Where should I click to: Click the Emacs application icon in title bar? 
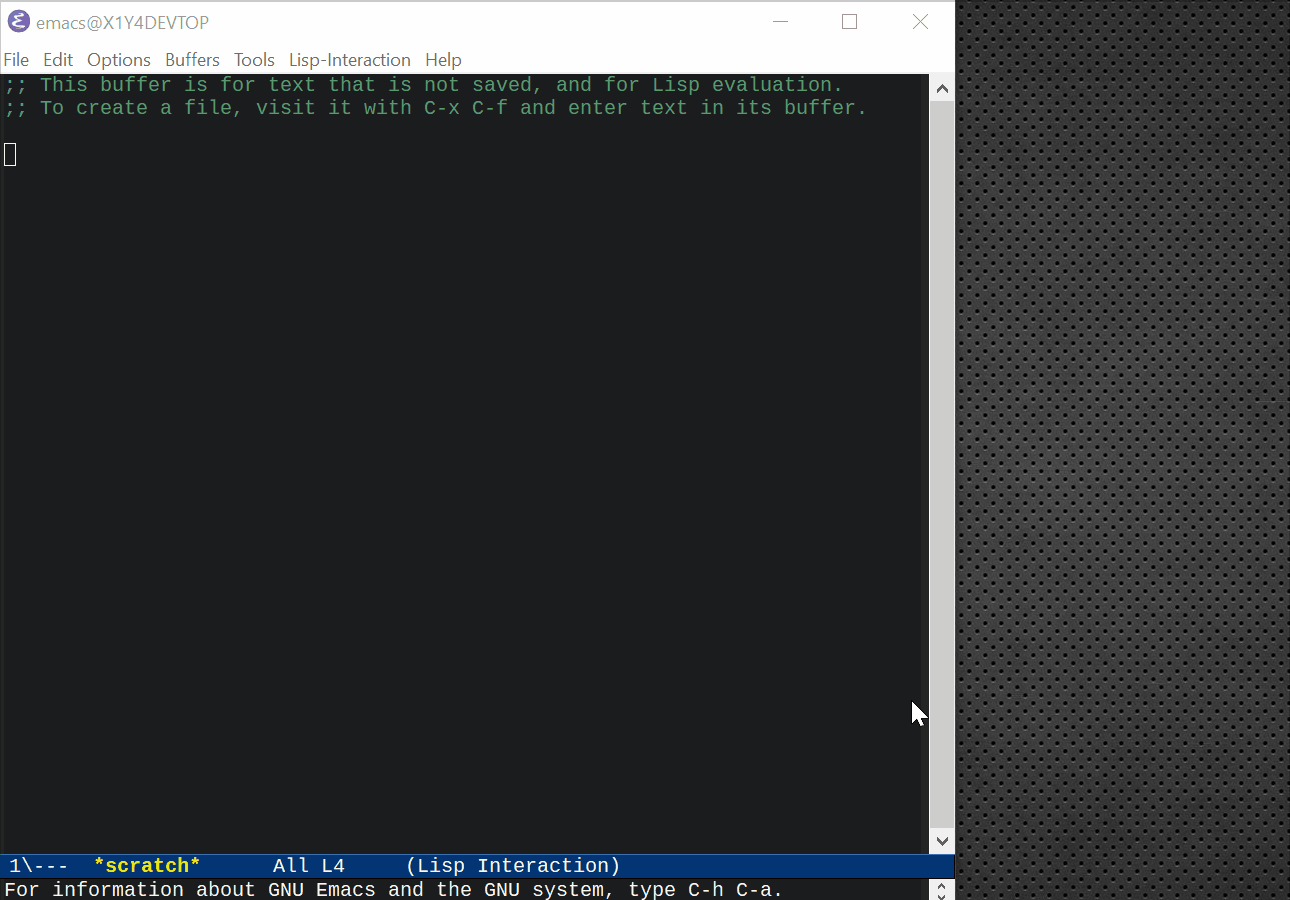click(19, 22)
